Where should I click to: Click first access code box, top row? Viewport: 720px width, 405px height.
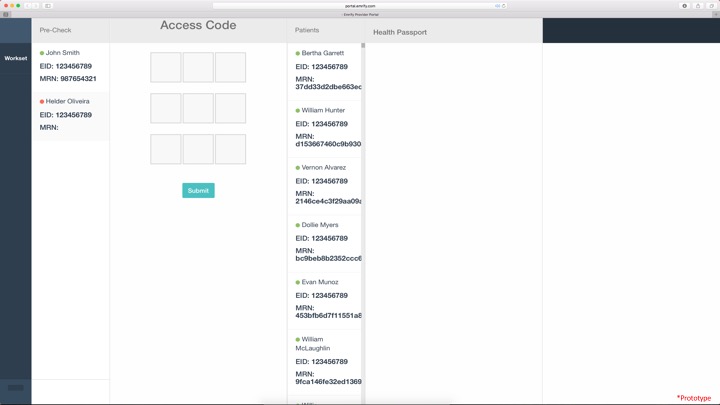(166, 68)
